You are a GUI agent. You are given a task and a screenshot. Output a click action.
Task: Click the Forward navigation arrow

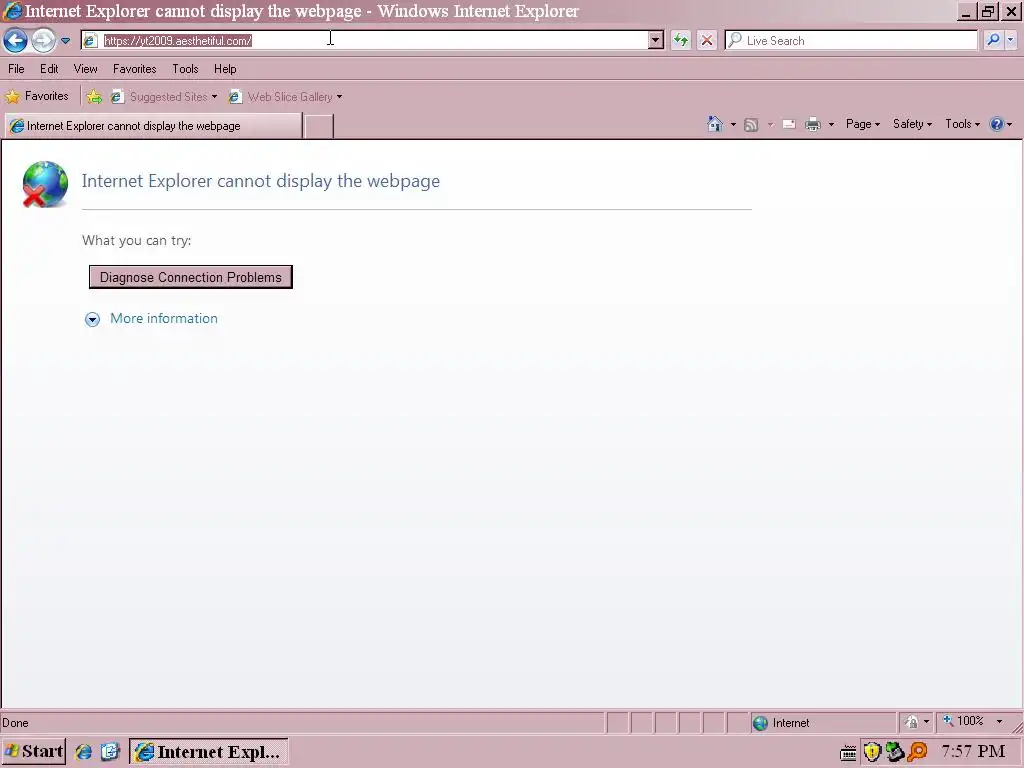click(44, 40)
